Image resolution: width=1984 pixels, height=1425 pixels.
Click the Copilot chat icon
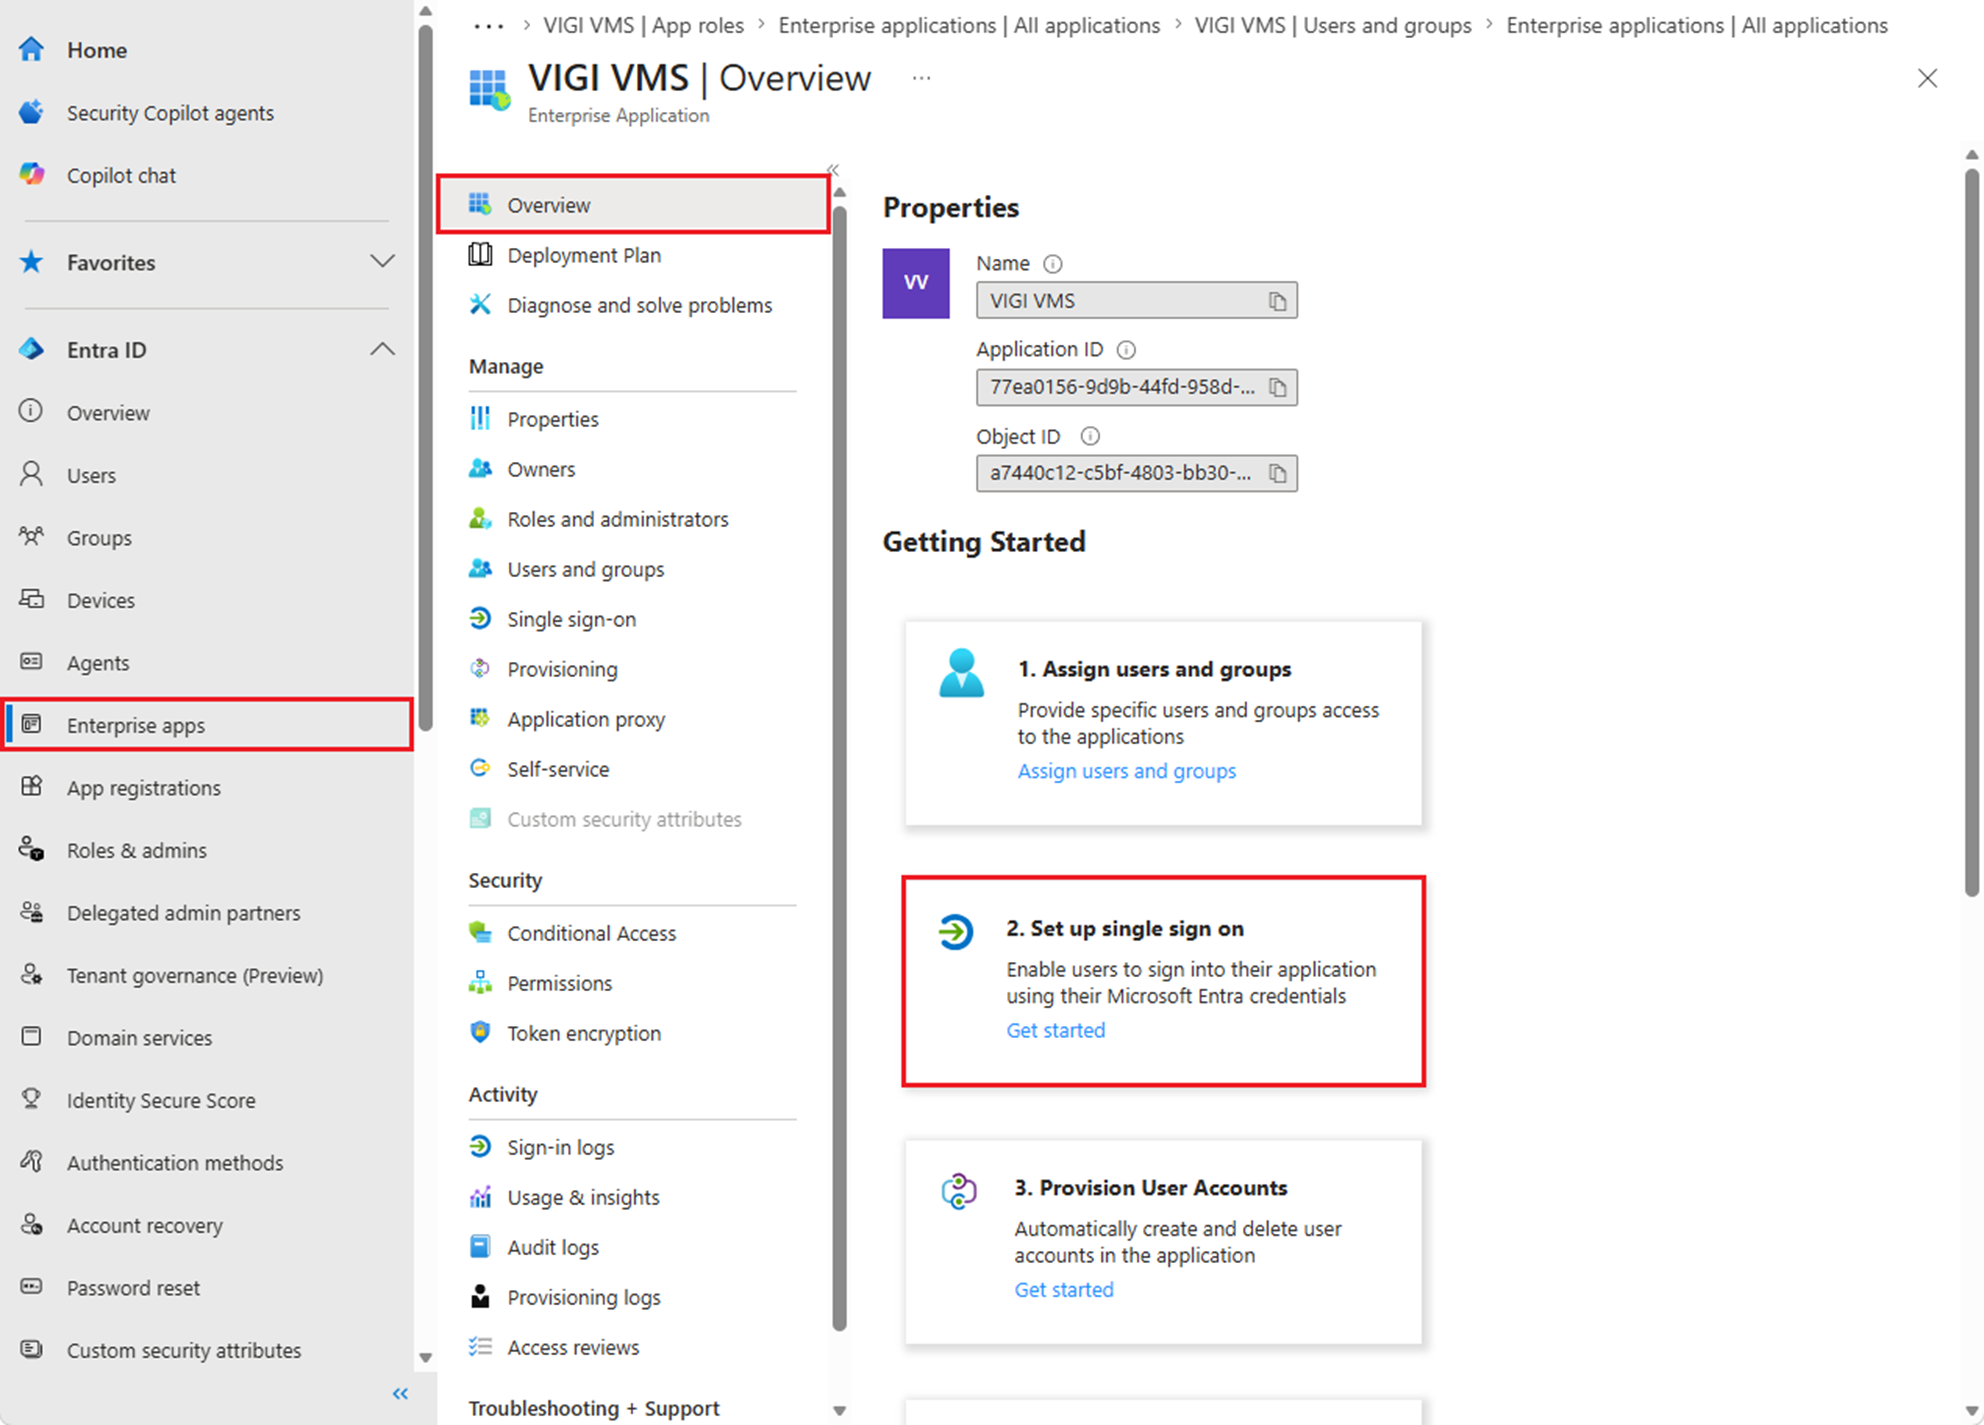click(32, 174)
